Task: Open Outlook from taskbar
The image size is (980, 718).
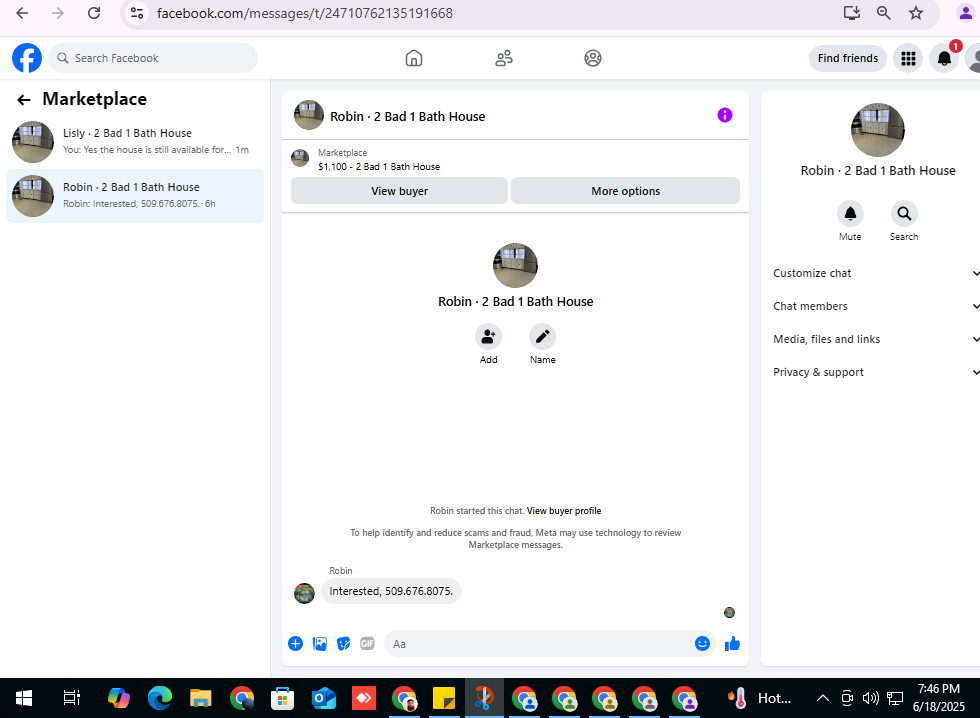Action: point(324,698)
